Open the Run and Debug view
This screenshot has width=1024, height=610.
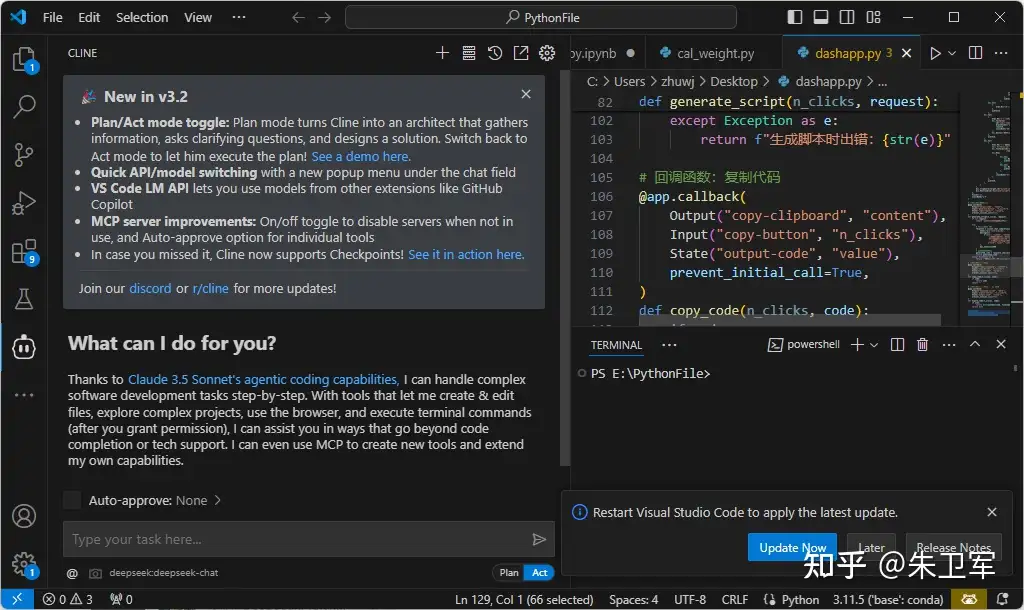coord(24,203)
